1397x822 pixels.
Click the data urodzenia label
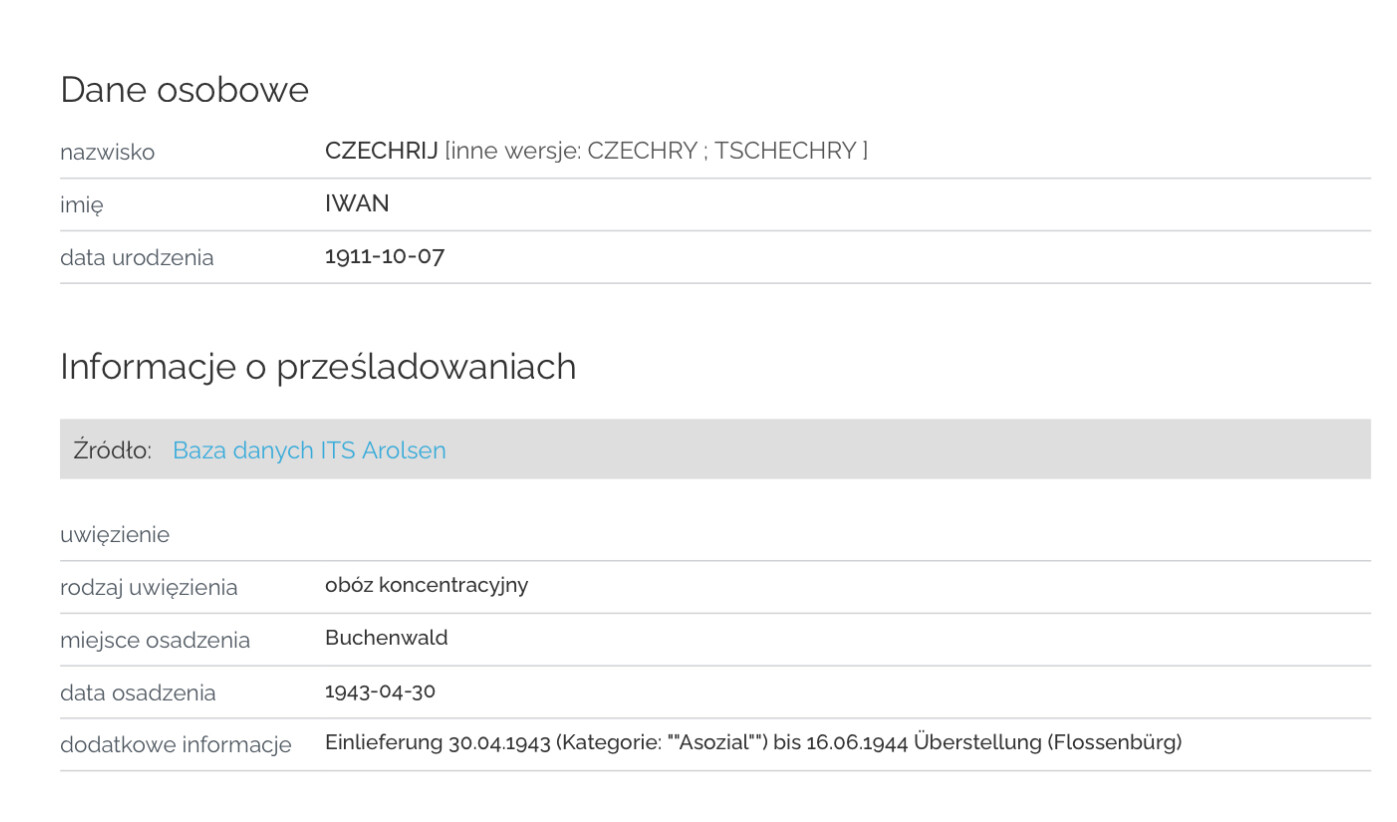click(x=137, y=257)
